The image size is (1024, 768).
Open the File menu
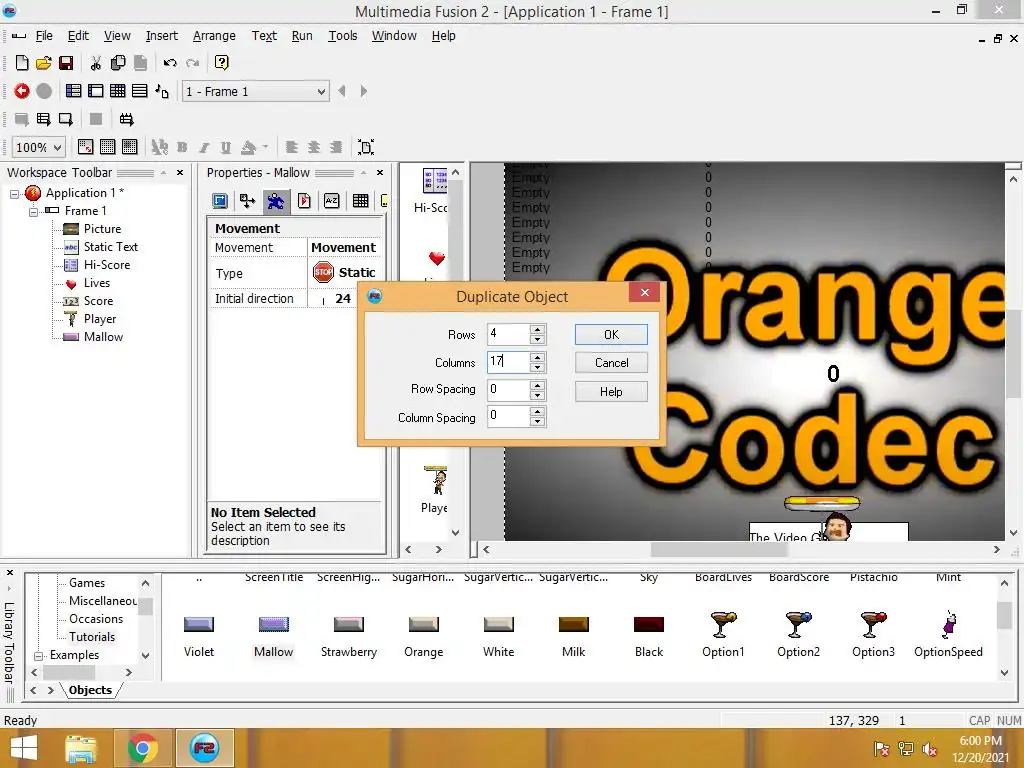point(44,36)
